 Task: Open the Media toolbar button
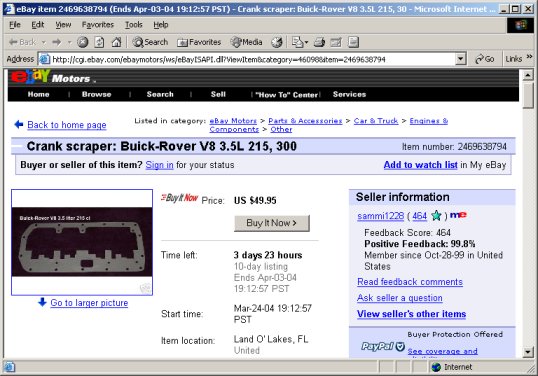pyautogui.click(x=247, y=42)
